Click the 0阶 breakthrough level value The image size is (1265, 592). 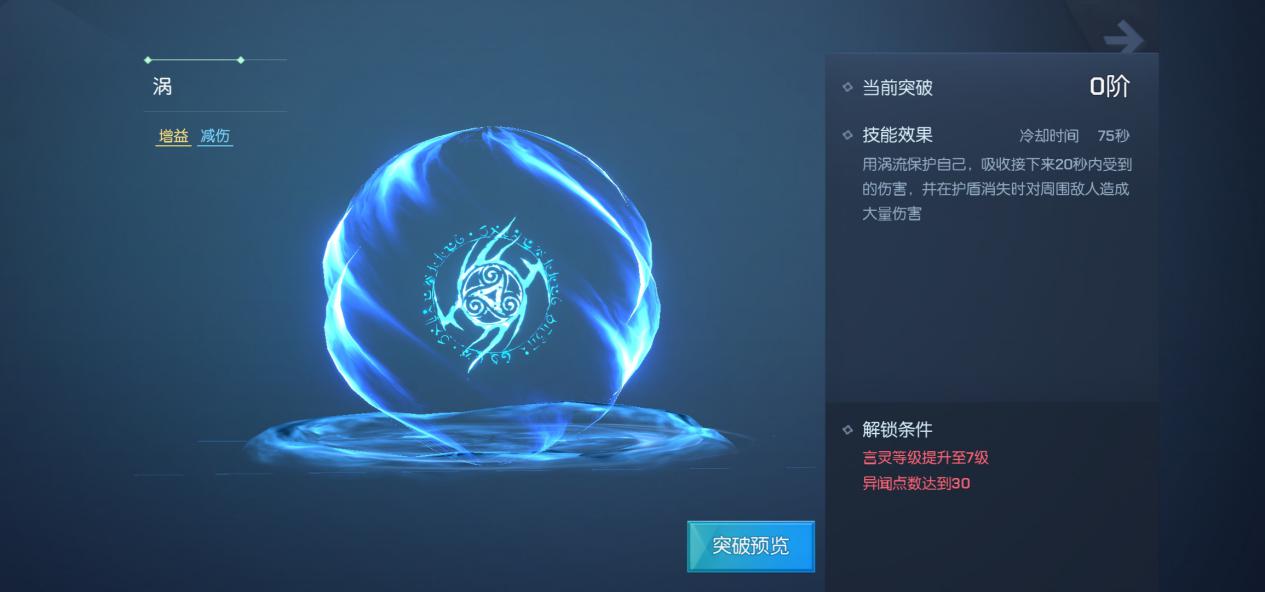[x=1110, y=87]
